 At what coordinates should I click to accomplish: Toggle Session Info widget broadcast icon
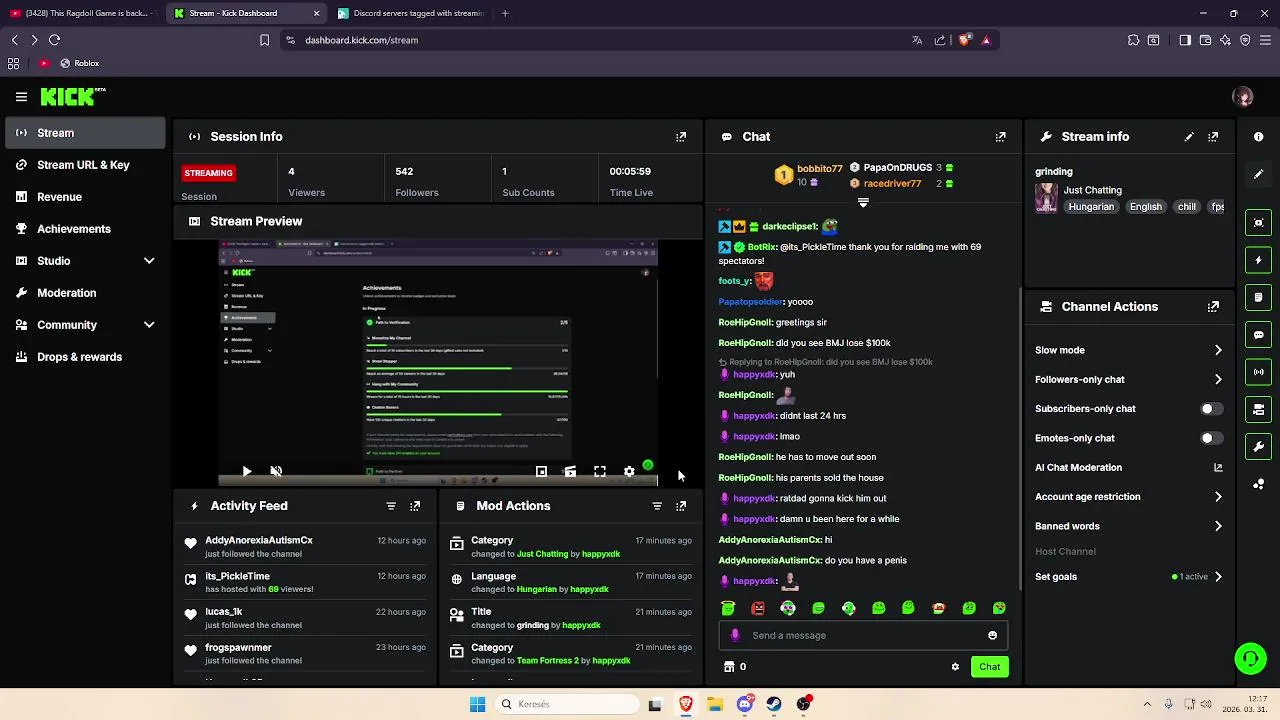coord(1259,372)
